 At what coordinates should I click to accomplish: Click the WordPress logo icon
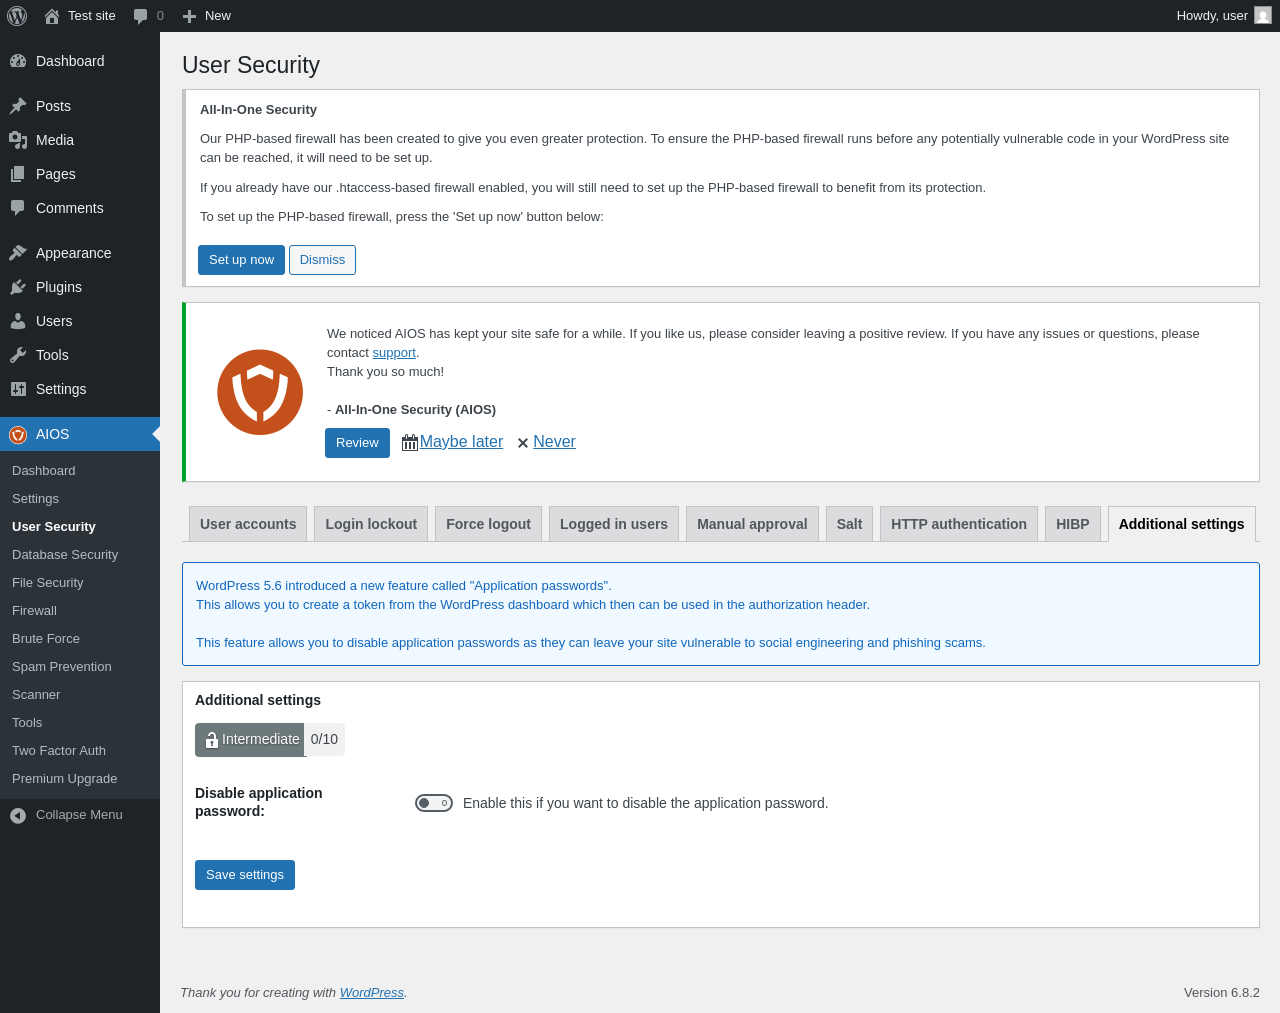click(17, 16)
